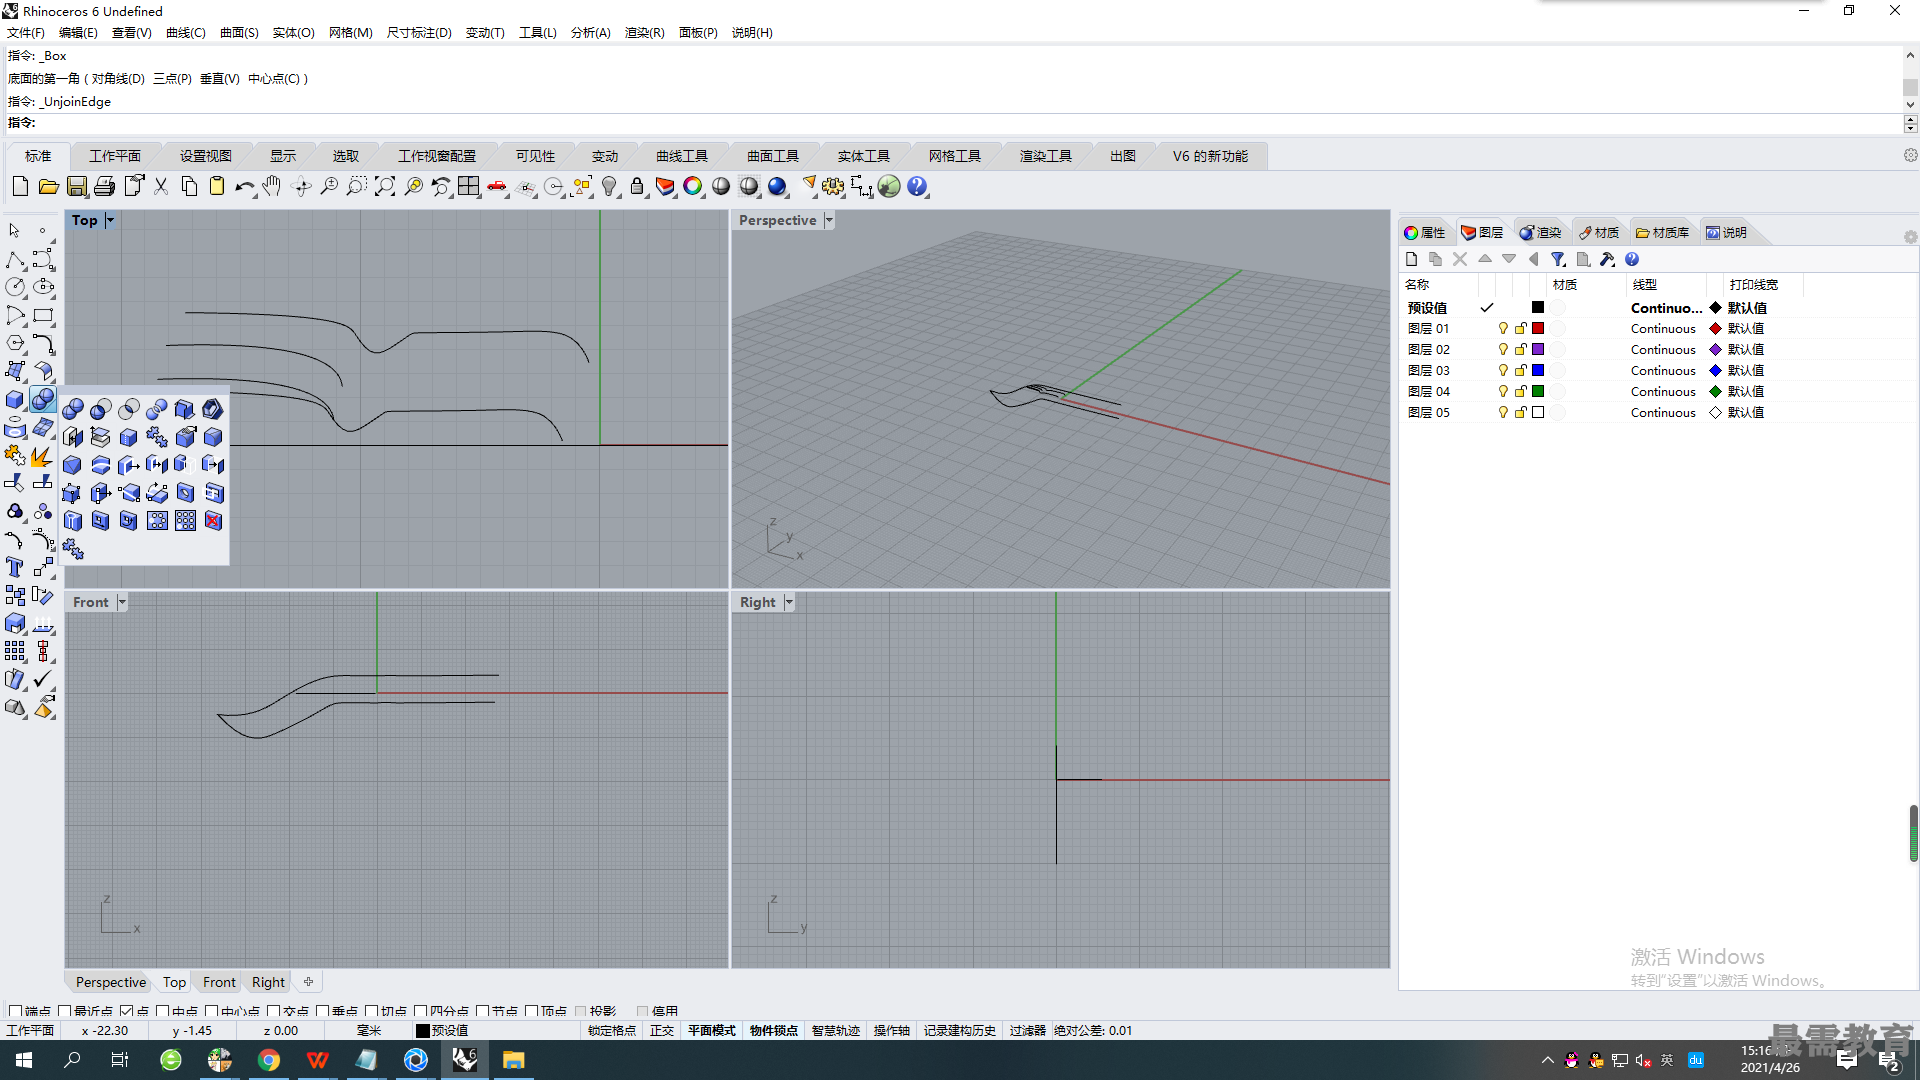Click the Print icon in toolbar
Viewport: 1920px width, 1080px height.
coord(105,187)
